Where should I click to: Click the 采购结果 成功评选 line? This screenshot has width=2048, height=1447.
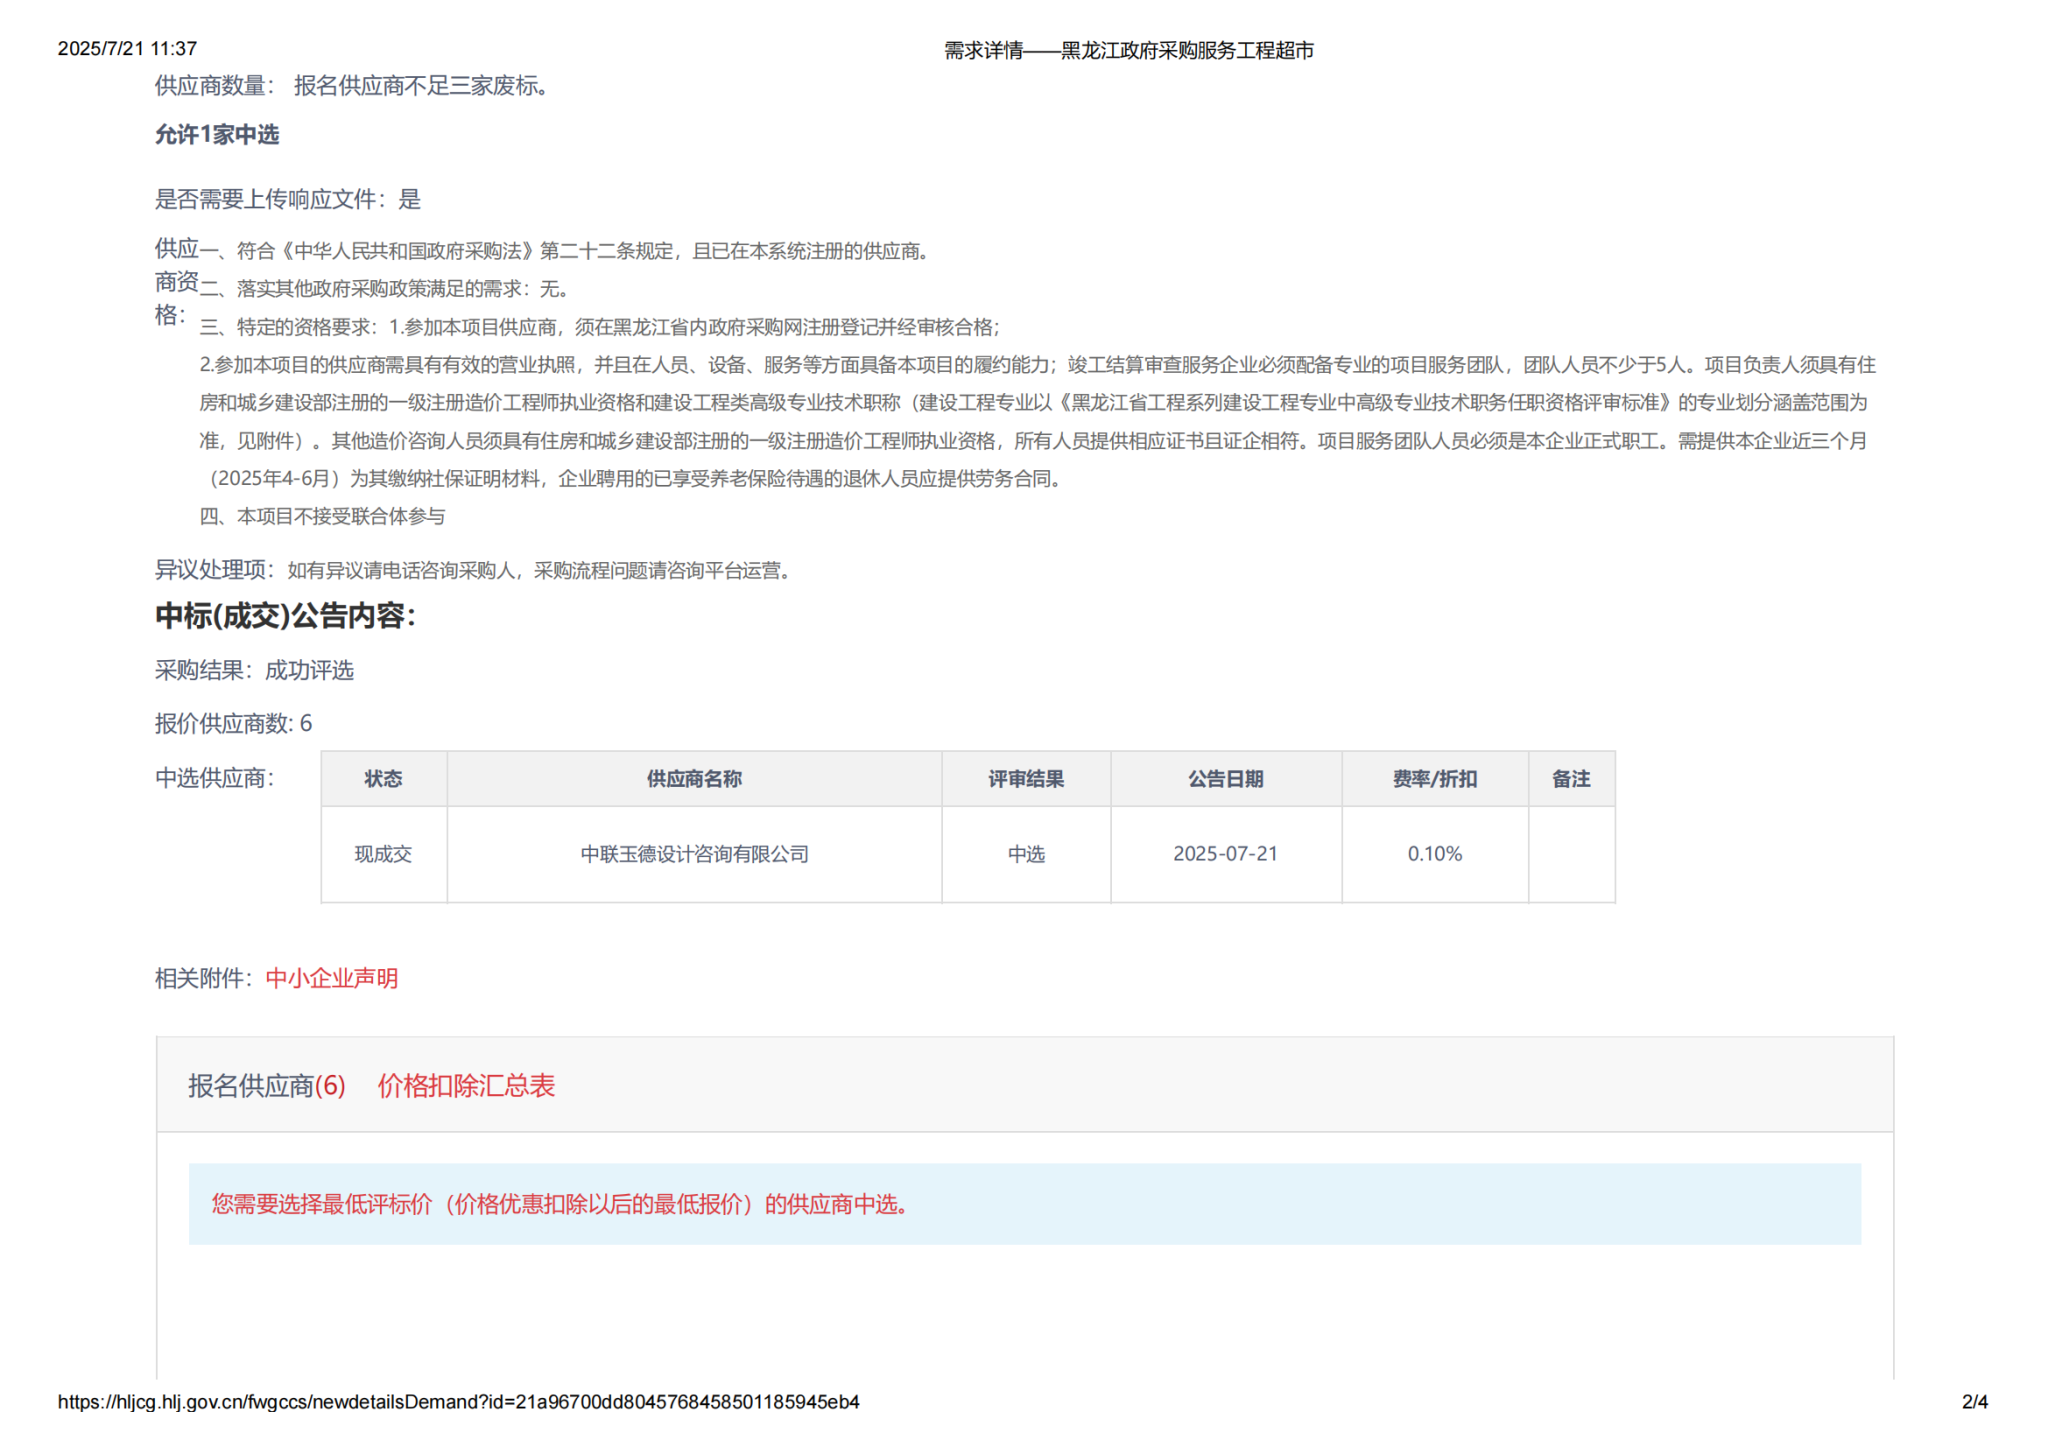pyautogui.click(x=254, y=670)
